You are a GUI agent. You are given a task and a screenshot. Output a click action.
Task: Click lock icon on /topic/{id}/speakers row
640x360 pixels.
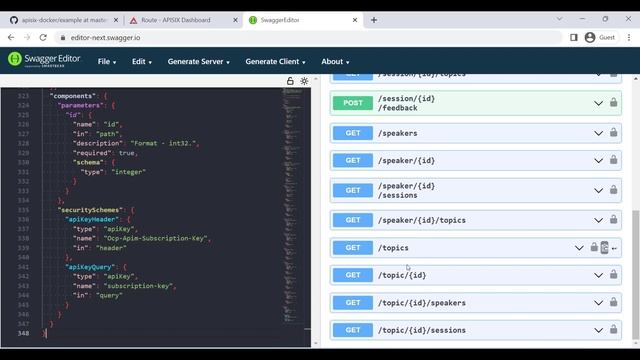click(613, 302)
